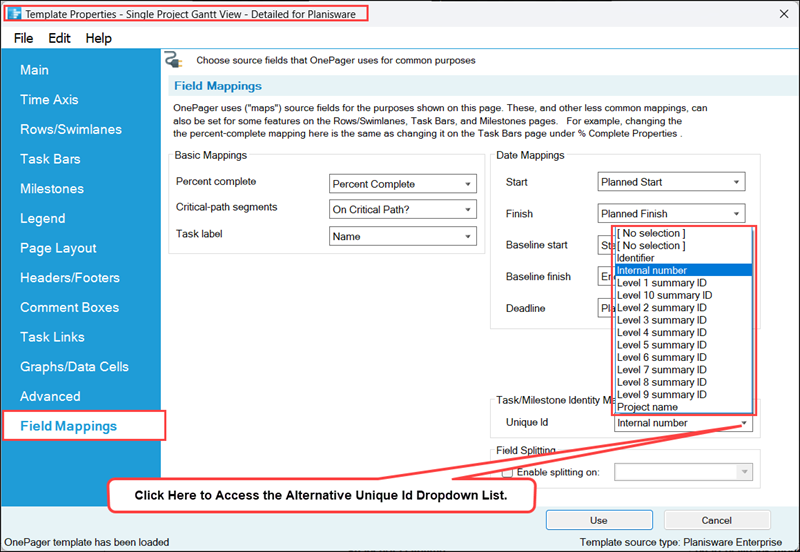The height and width of the screenshot is (552, 800).
Task: Go to the Milestones page
Action: (52, 189)
